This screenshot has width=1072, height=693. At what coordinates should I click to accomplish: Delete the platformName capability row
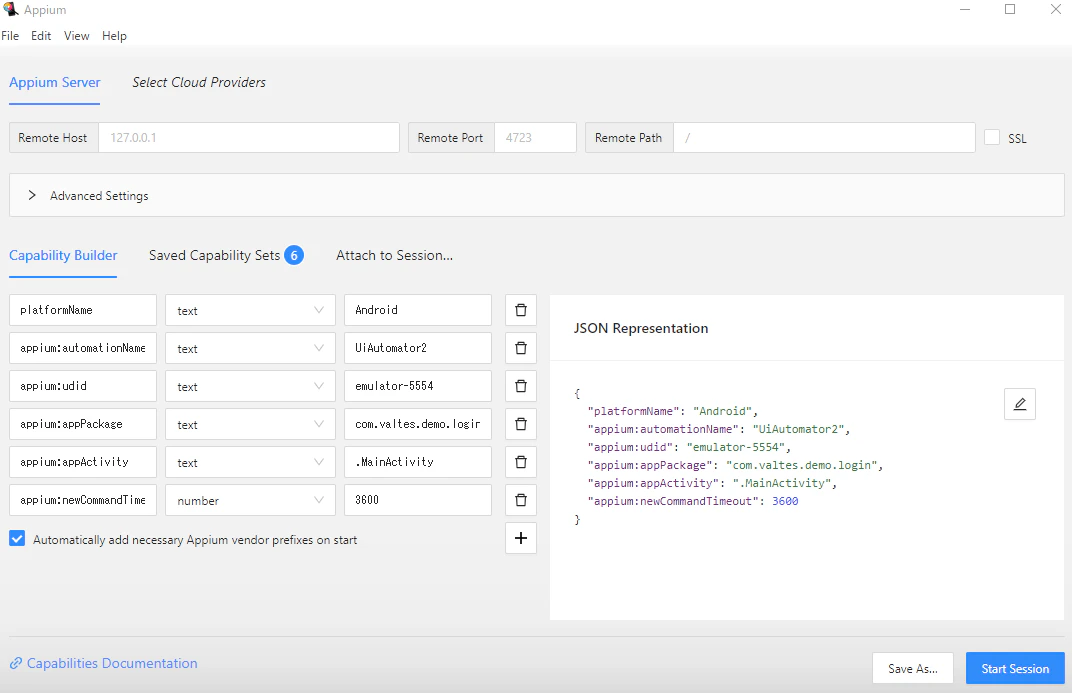520,310
